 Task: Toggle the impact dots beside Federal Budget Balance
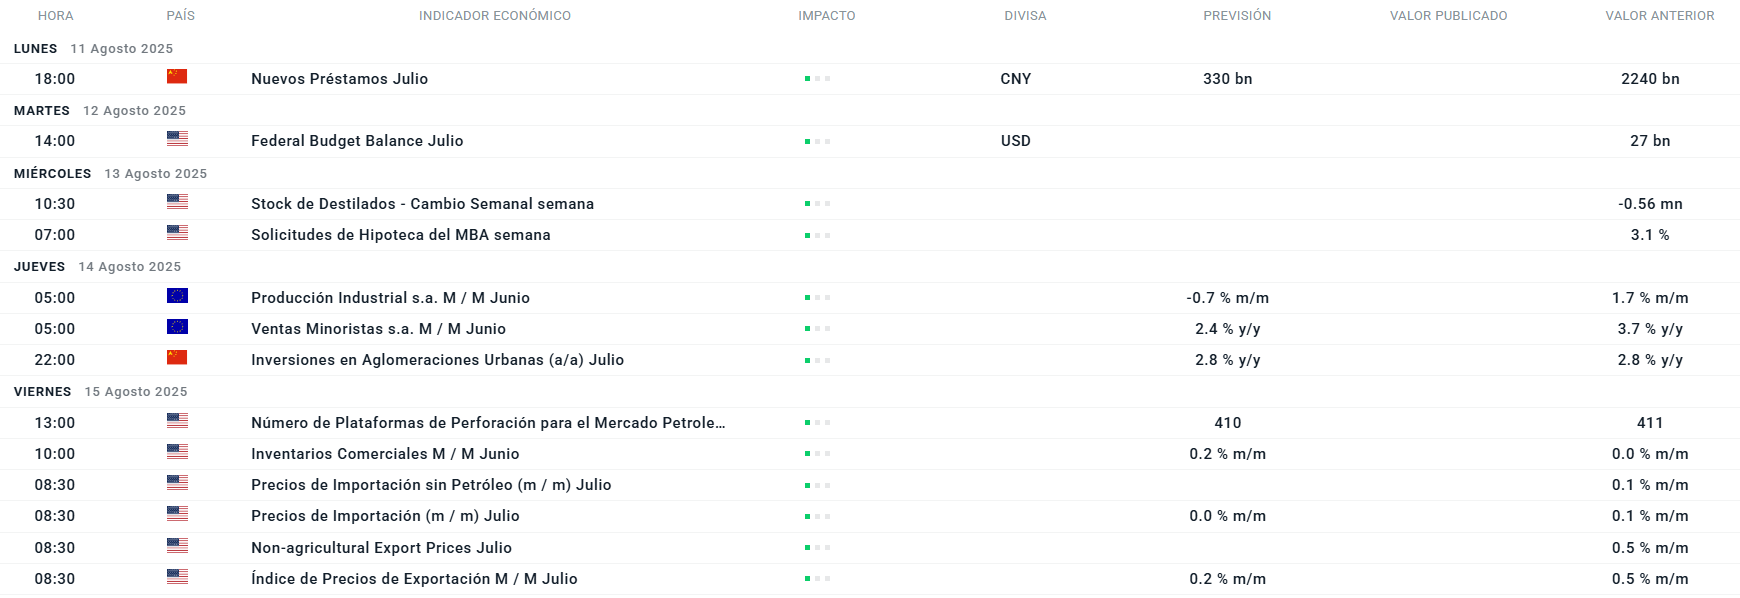coord(816,140)
